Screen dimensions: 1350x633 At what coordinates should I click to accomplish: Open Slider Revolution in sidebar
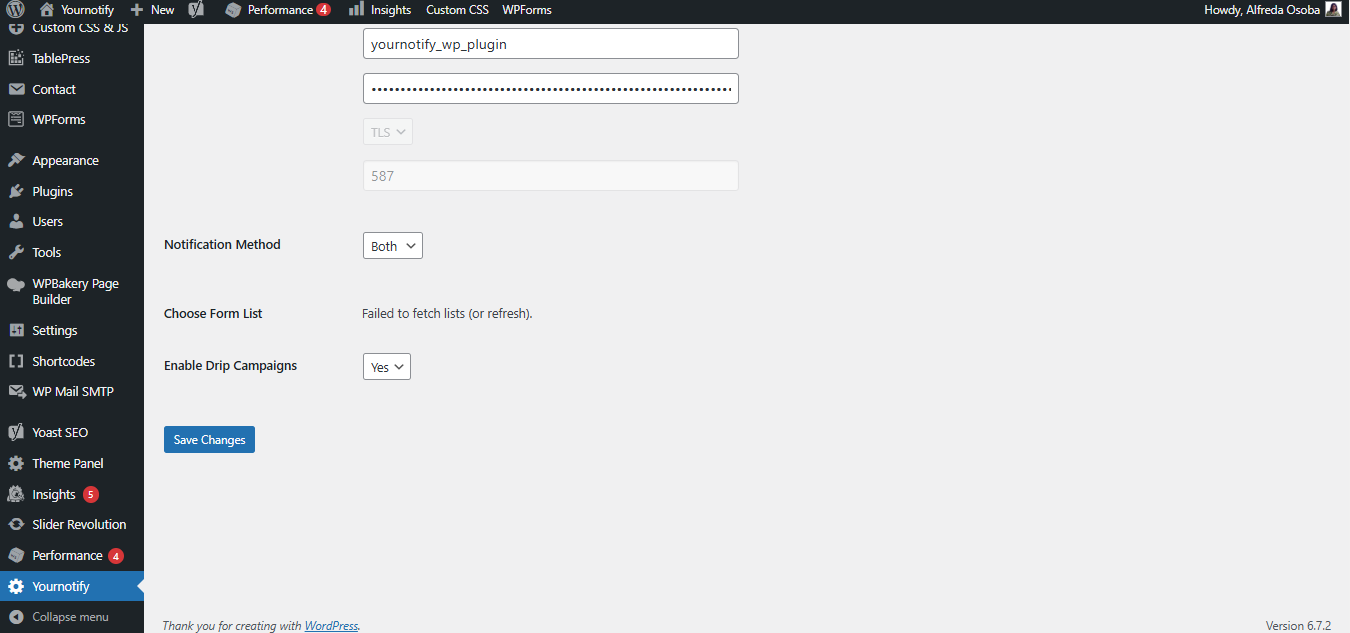click(x=79, y=524)
